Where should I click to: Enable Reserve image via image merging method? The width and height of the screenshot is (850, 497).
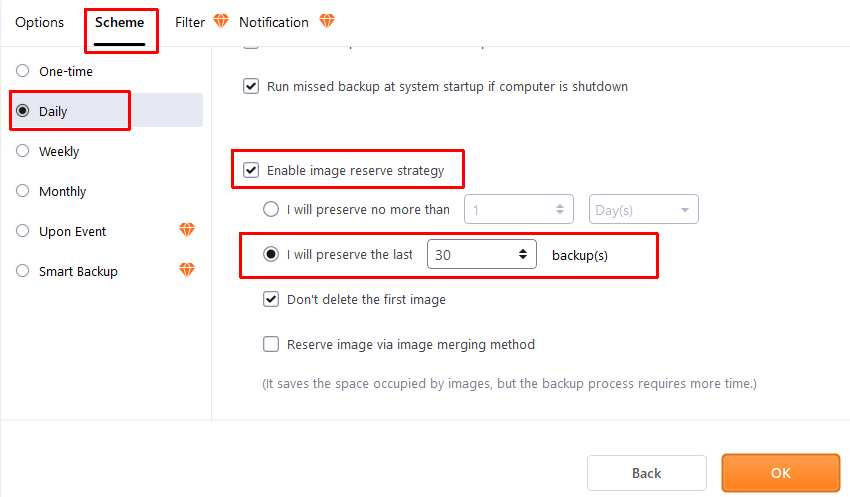pos(271,344)
